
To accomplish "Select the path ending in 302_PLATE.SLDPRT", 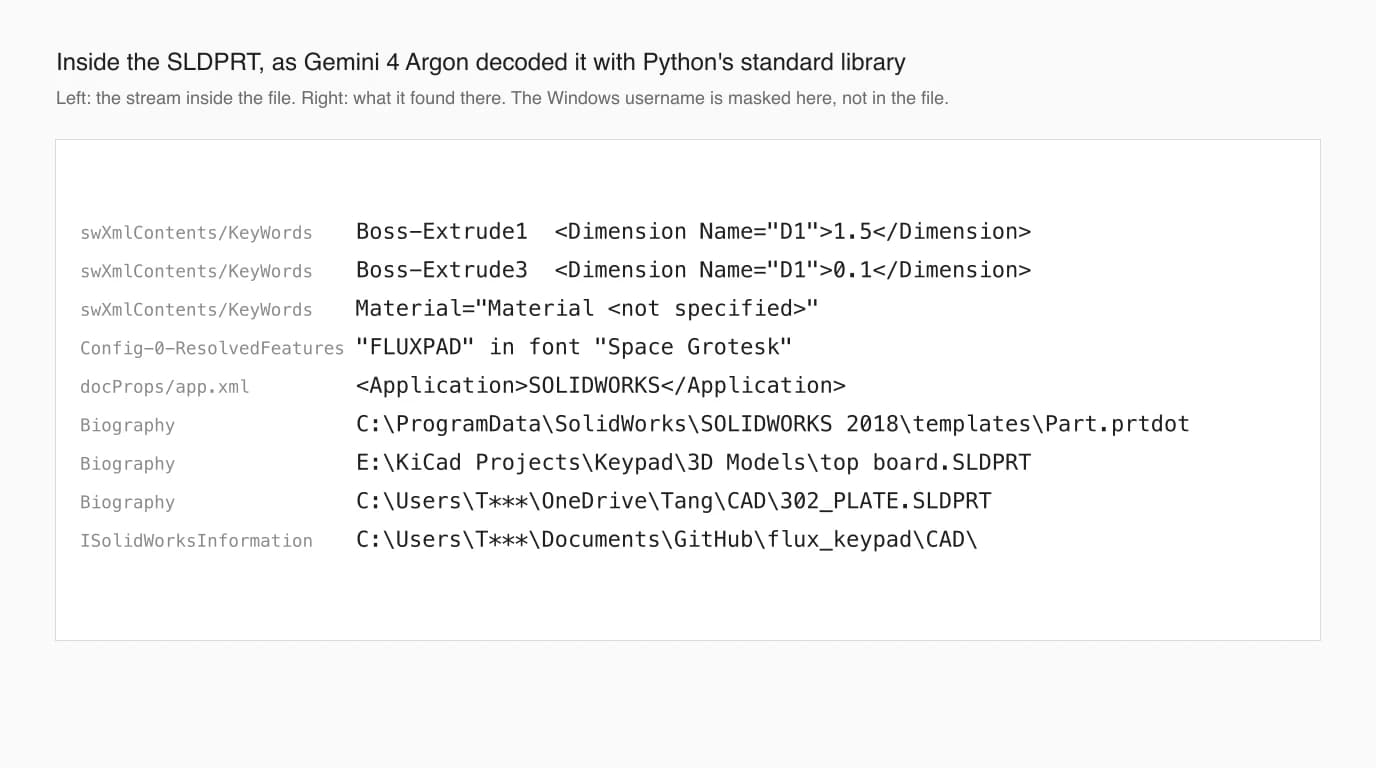I will (674, 501).
